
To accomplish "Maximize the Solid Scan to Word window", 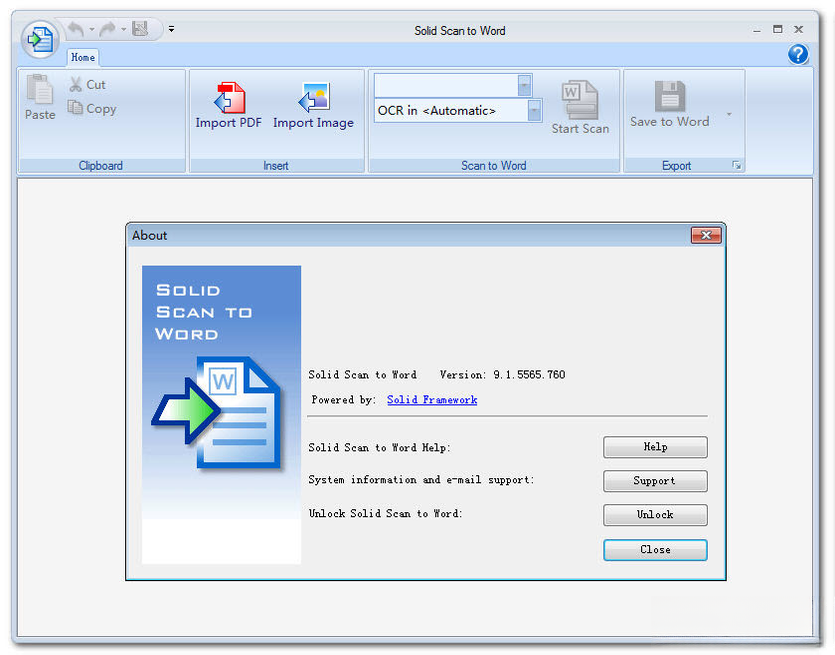I will point(777,29).
